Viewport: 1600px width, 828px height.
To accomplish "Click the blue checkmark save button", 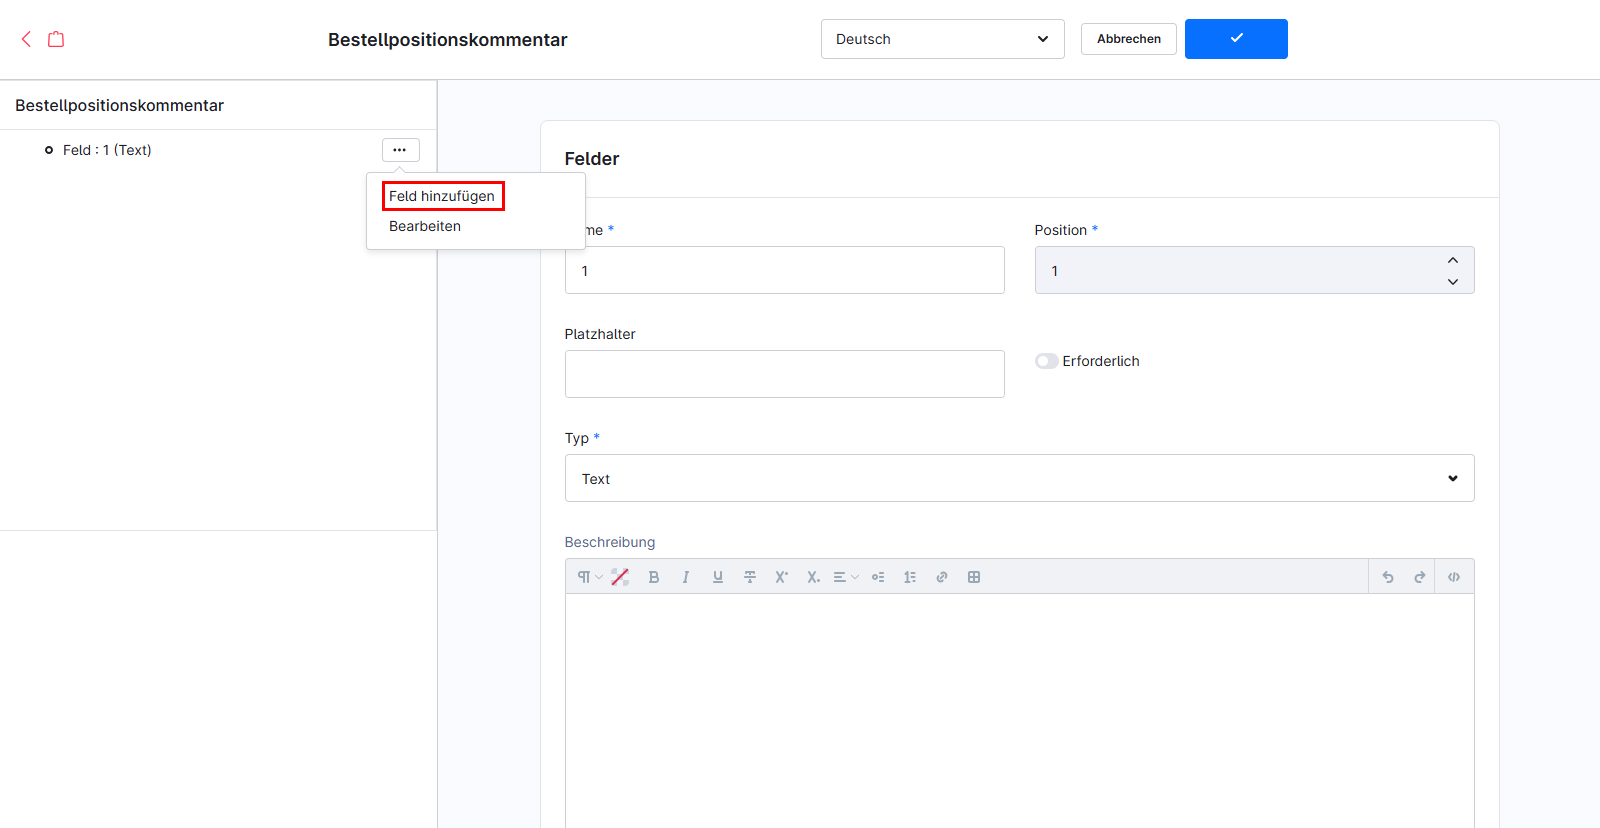I will coord(1236,39).
